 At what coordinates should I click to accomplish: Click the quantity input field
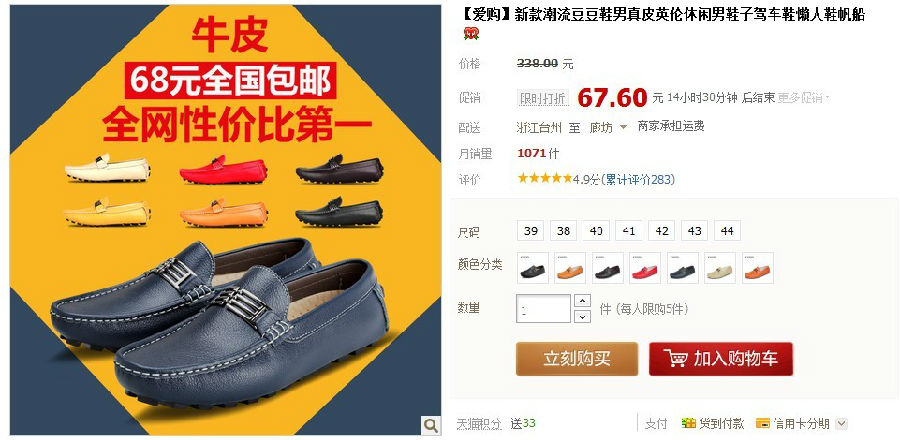pyautogui.click(x=544, y=309)
